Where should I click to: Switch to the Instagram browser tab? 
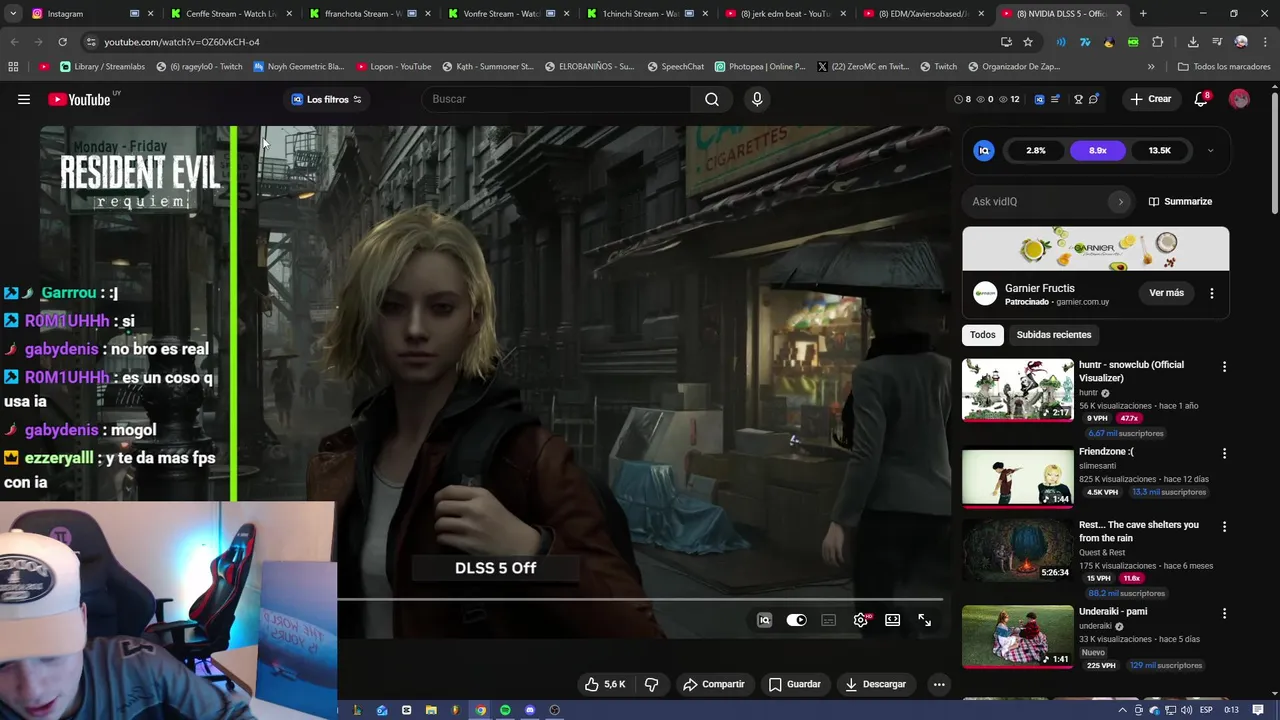click(x=65, y=14)
